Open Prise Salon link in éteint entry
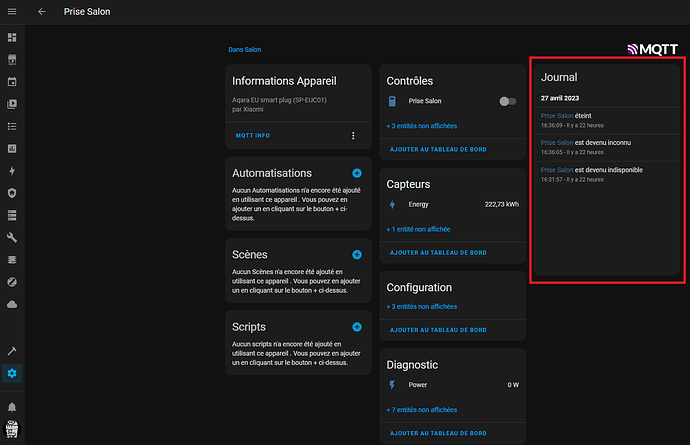This screenshot has width=690, height=445. pos(557,116)
